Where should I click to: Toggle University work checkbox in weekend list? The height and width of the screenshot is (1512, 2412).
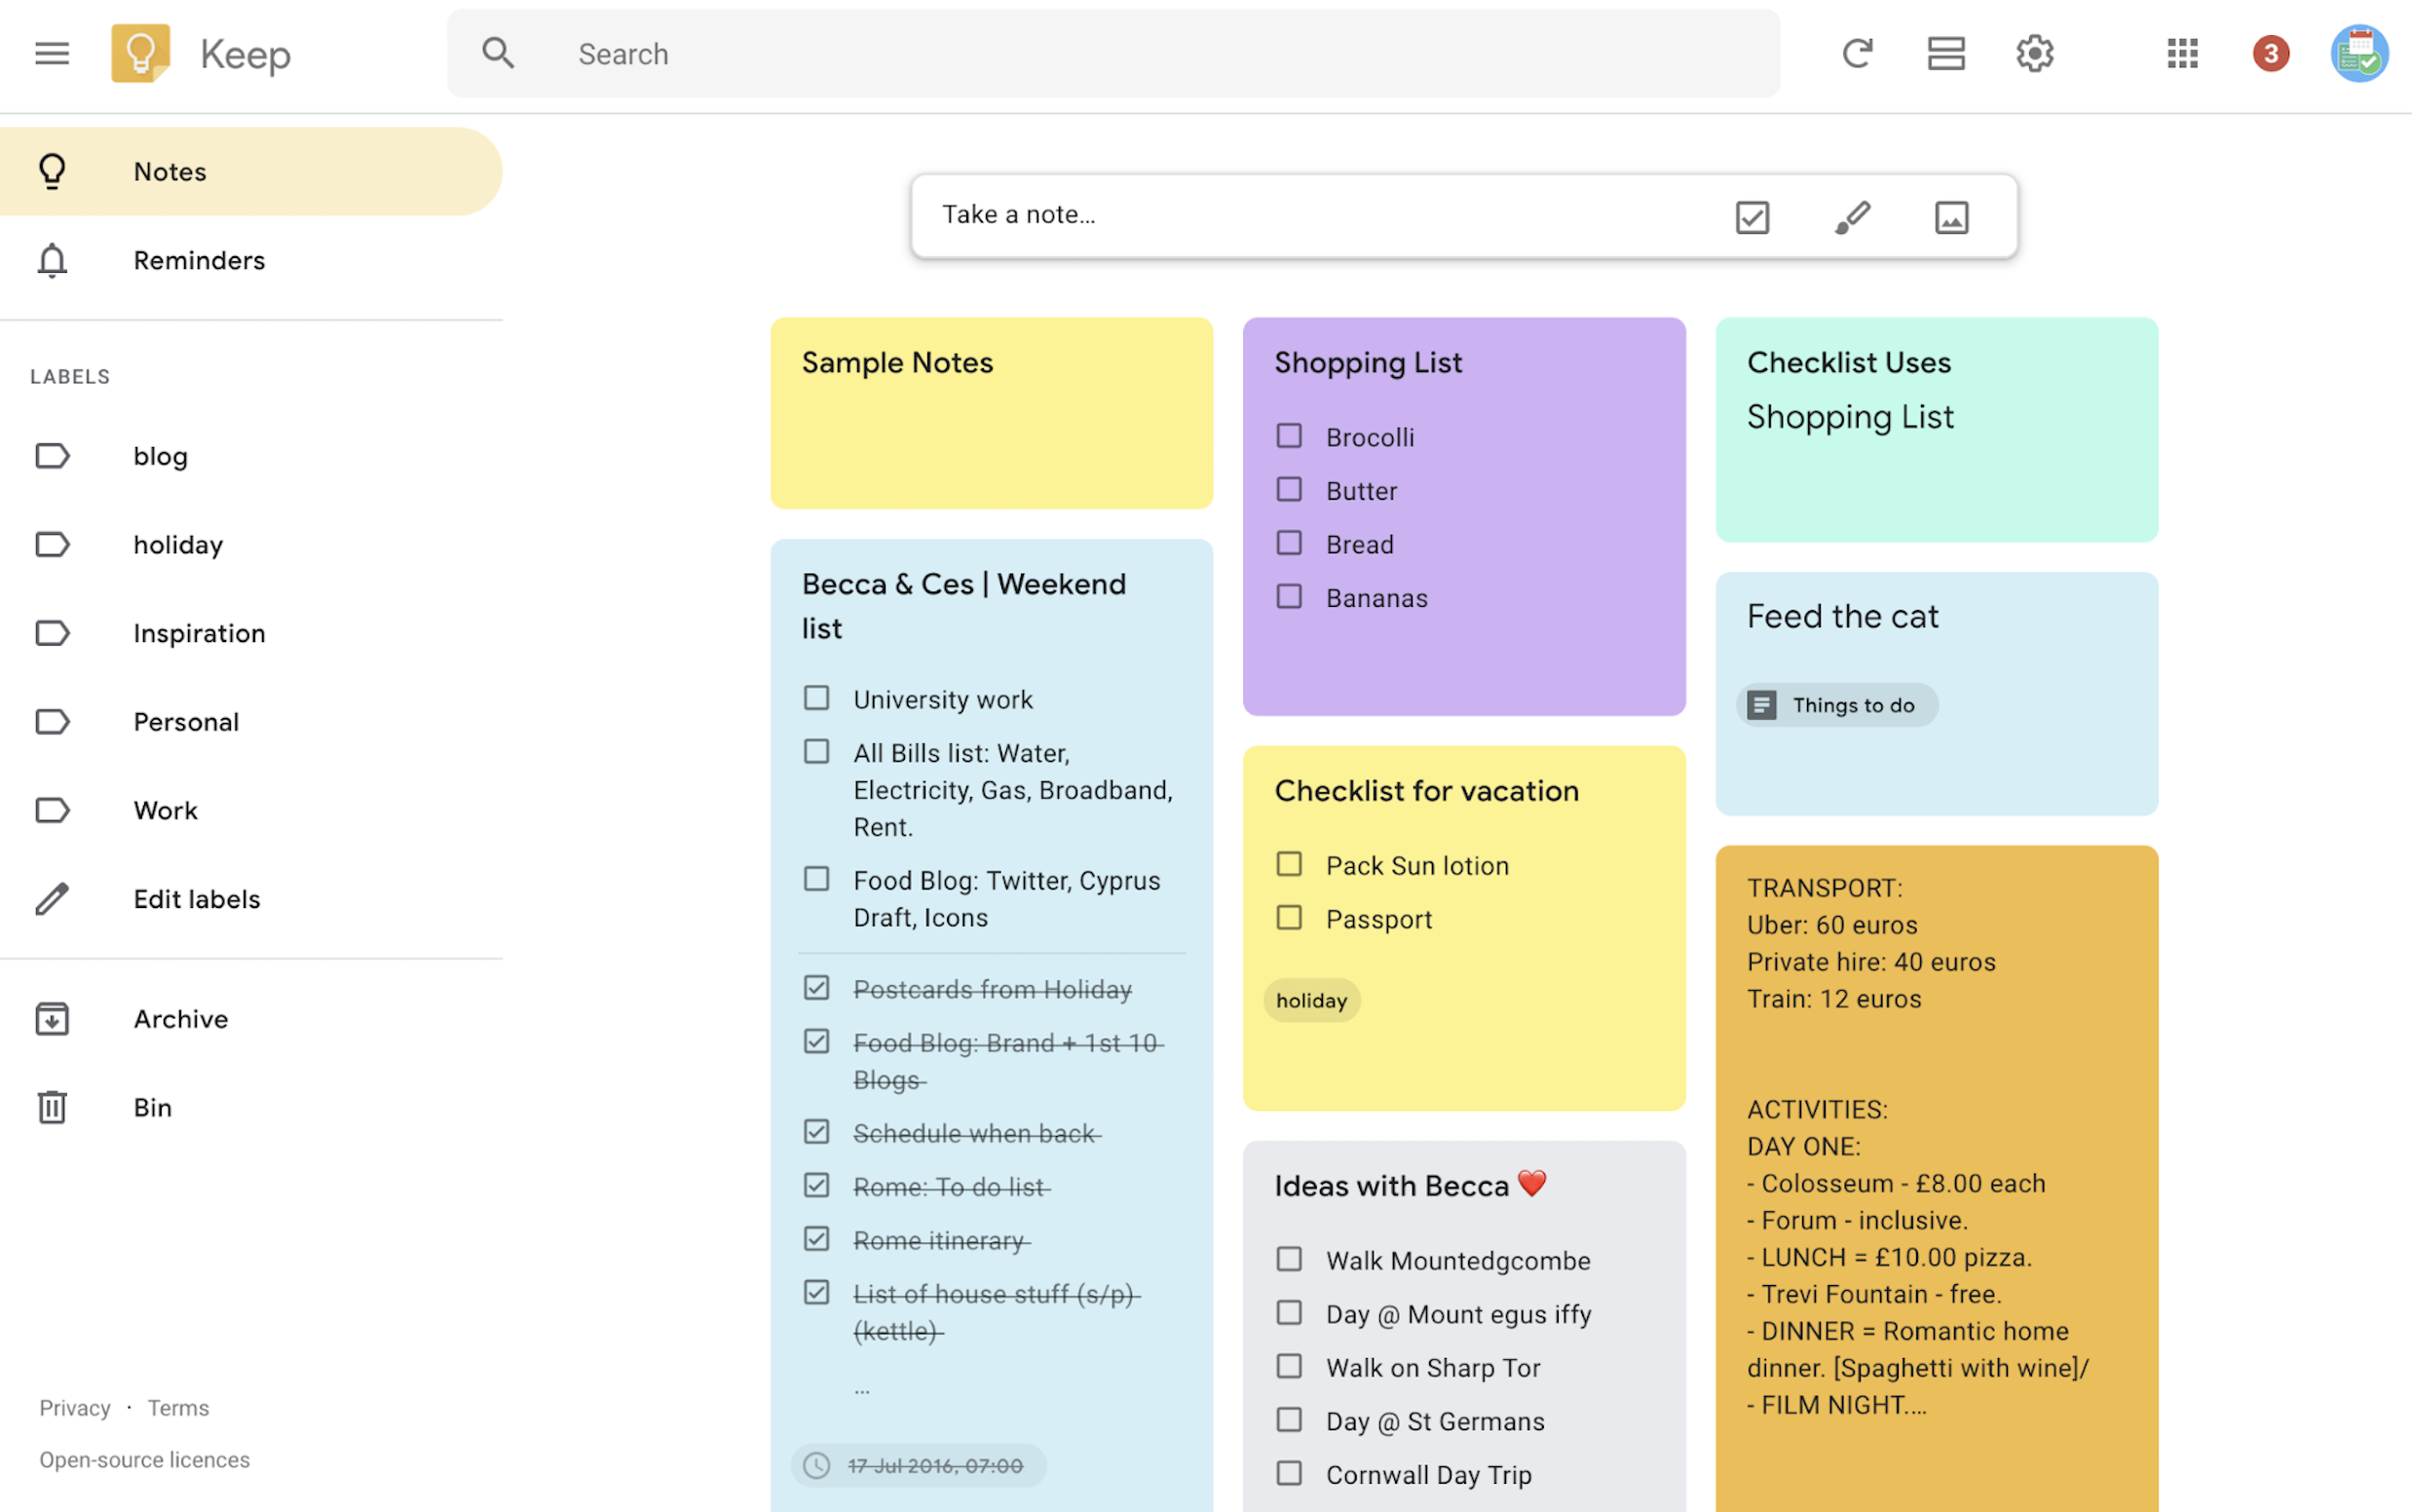[x=815, y=697]
